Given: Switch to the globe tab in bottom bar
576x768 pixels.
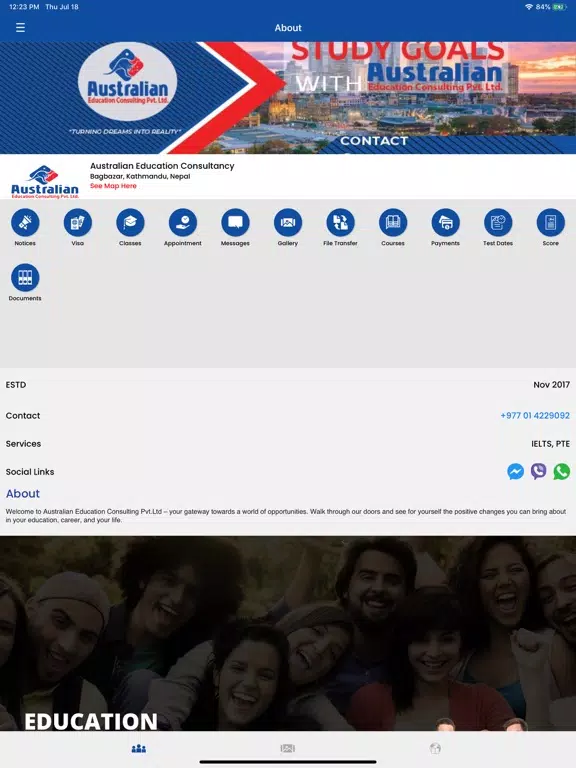Looking at the screenshot, I should (x=435, y=748).
